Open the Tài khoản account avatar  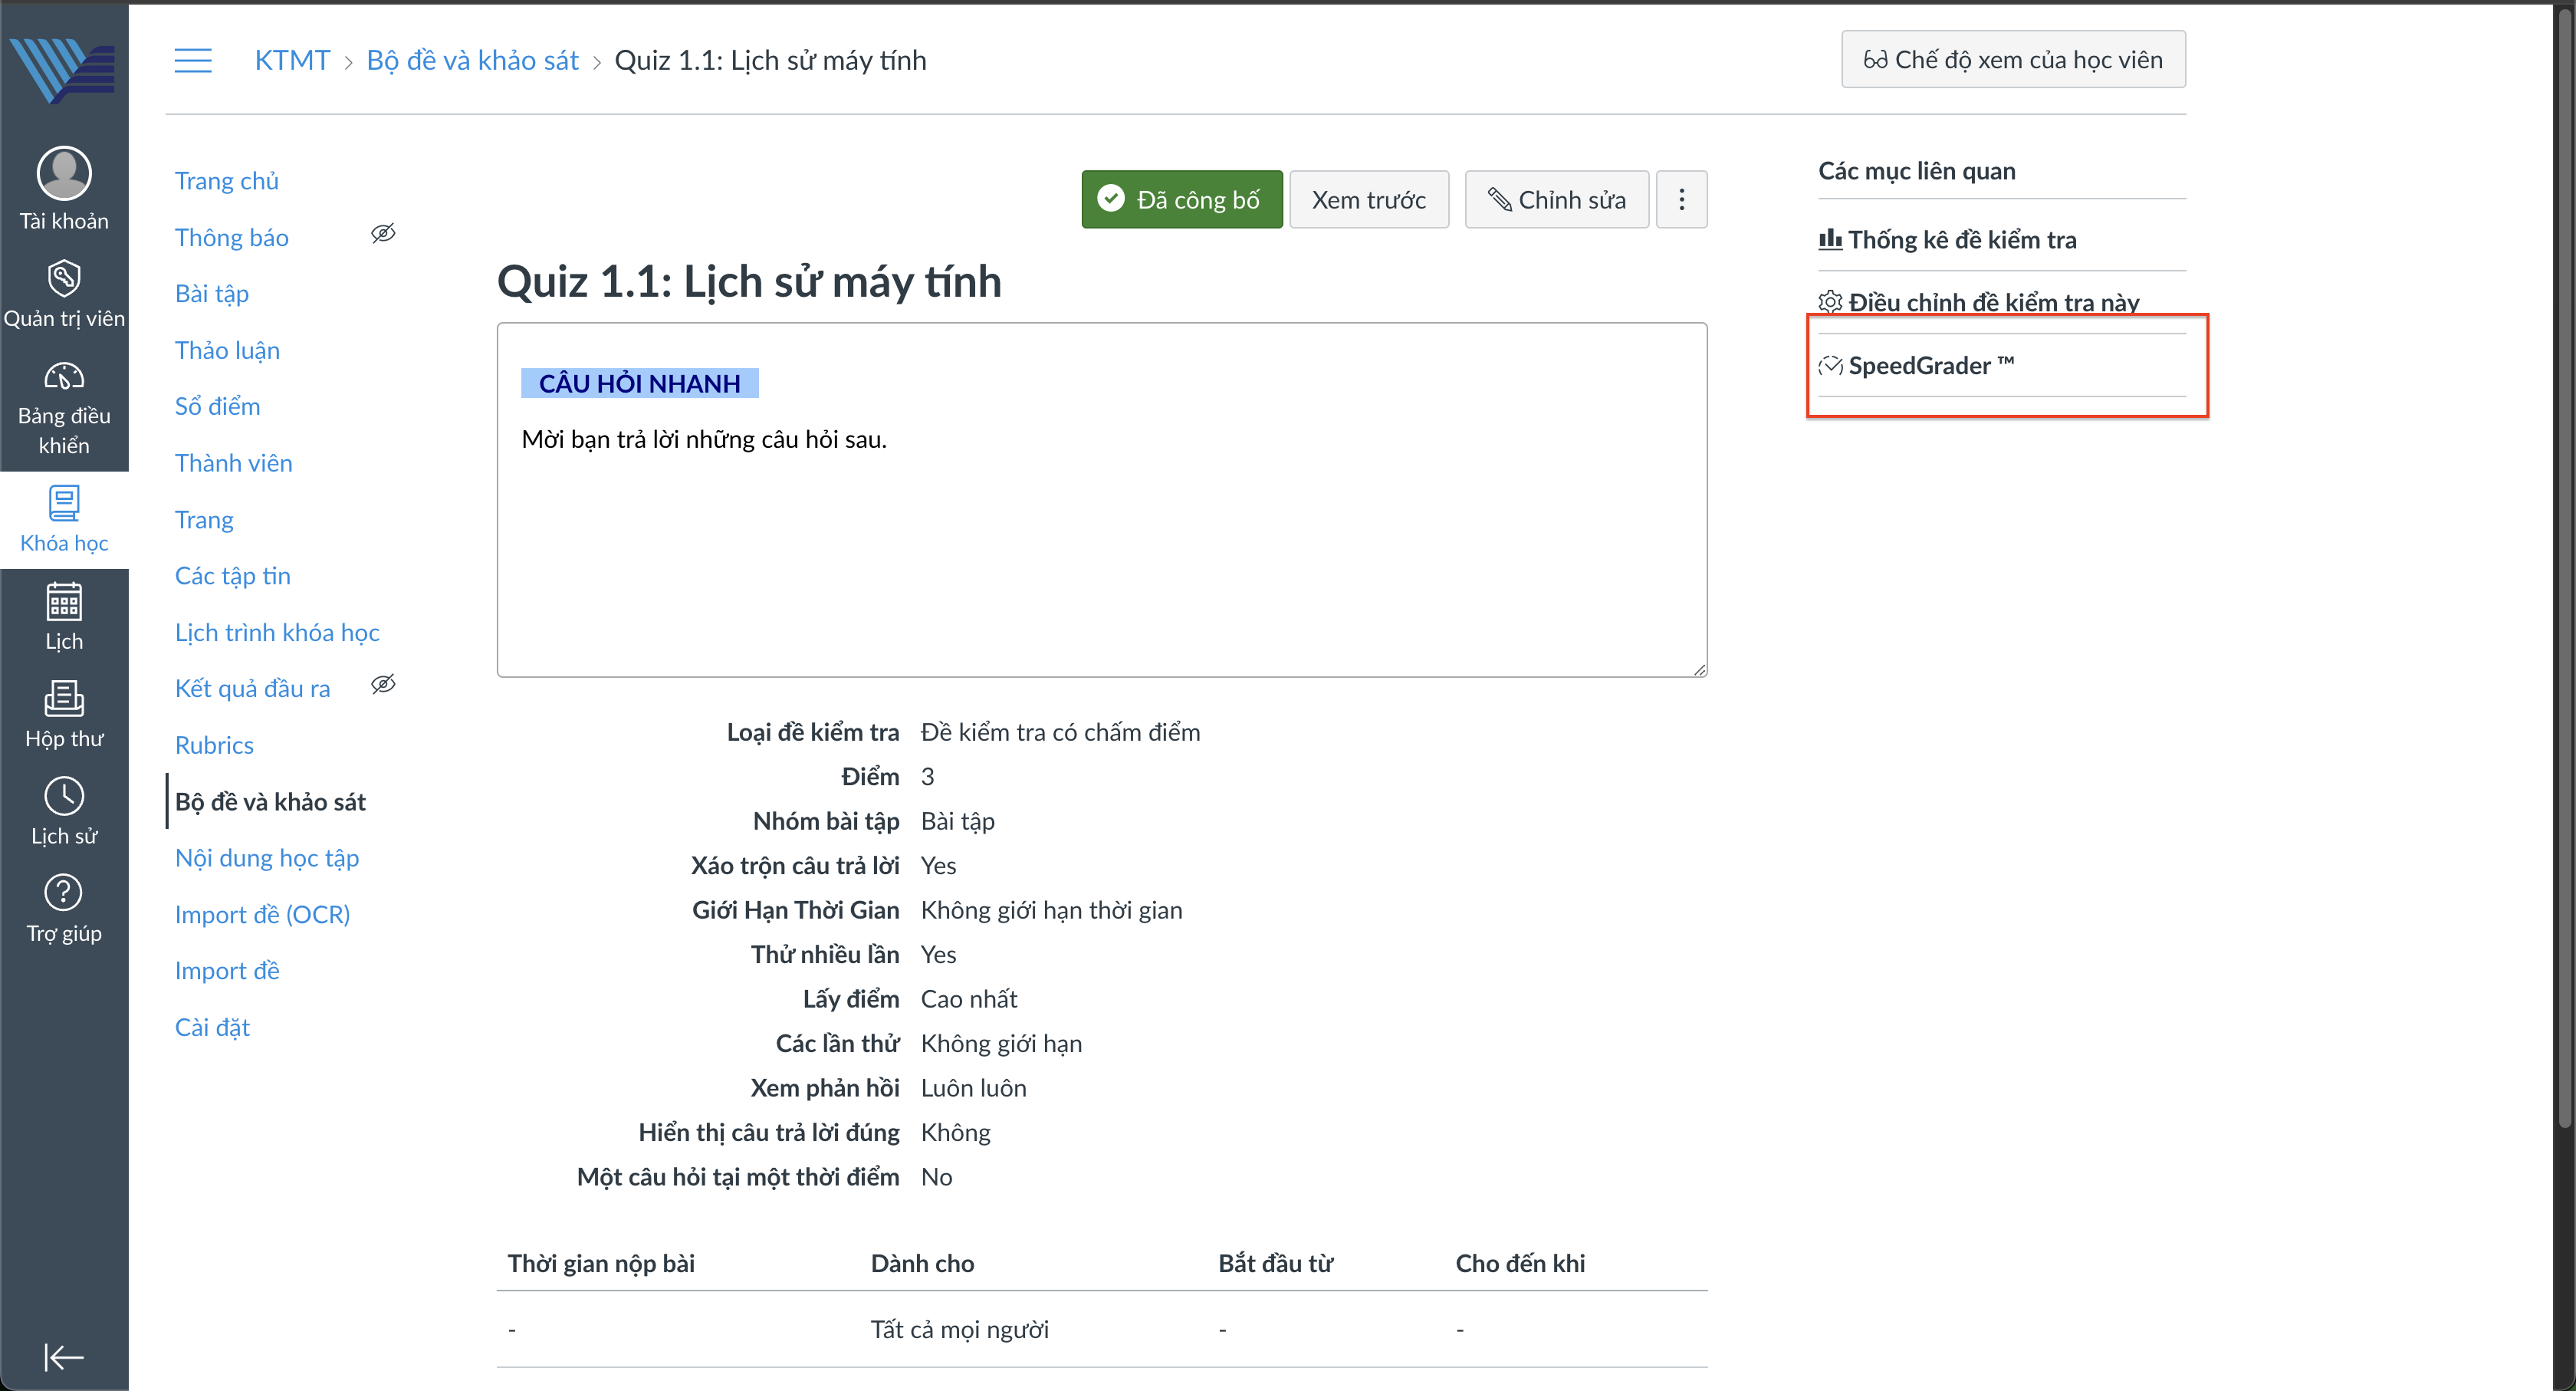(64, 174)
